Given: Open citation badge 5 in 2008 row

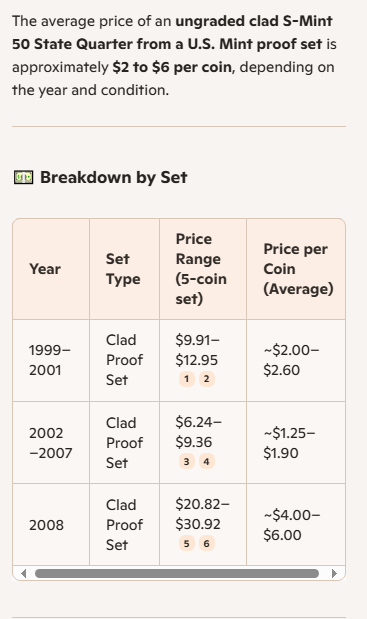Looking at the screenshot, I should [x=187, y=544].
